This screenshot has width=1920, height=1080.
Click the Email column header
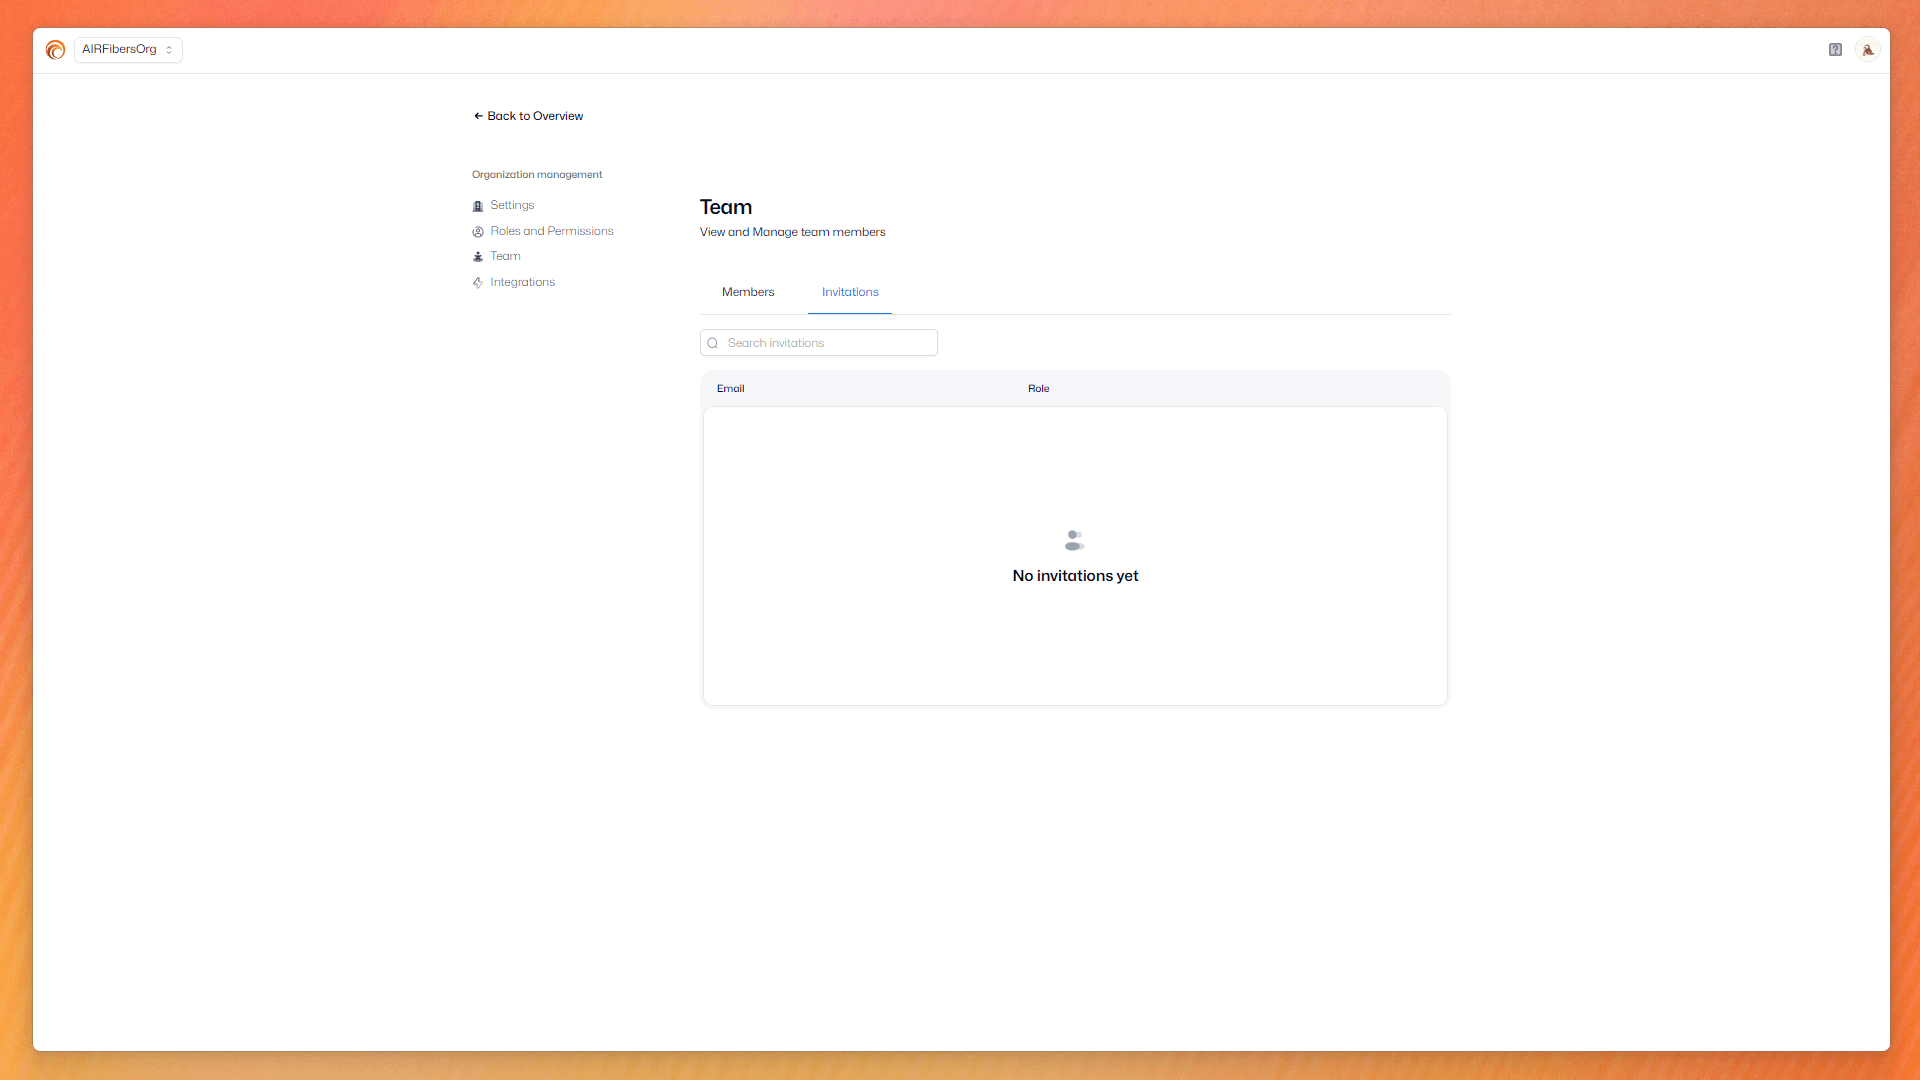point(730,389)
